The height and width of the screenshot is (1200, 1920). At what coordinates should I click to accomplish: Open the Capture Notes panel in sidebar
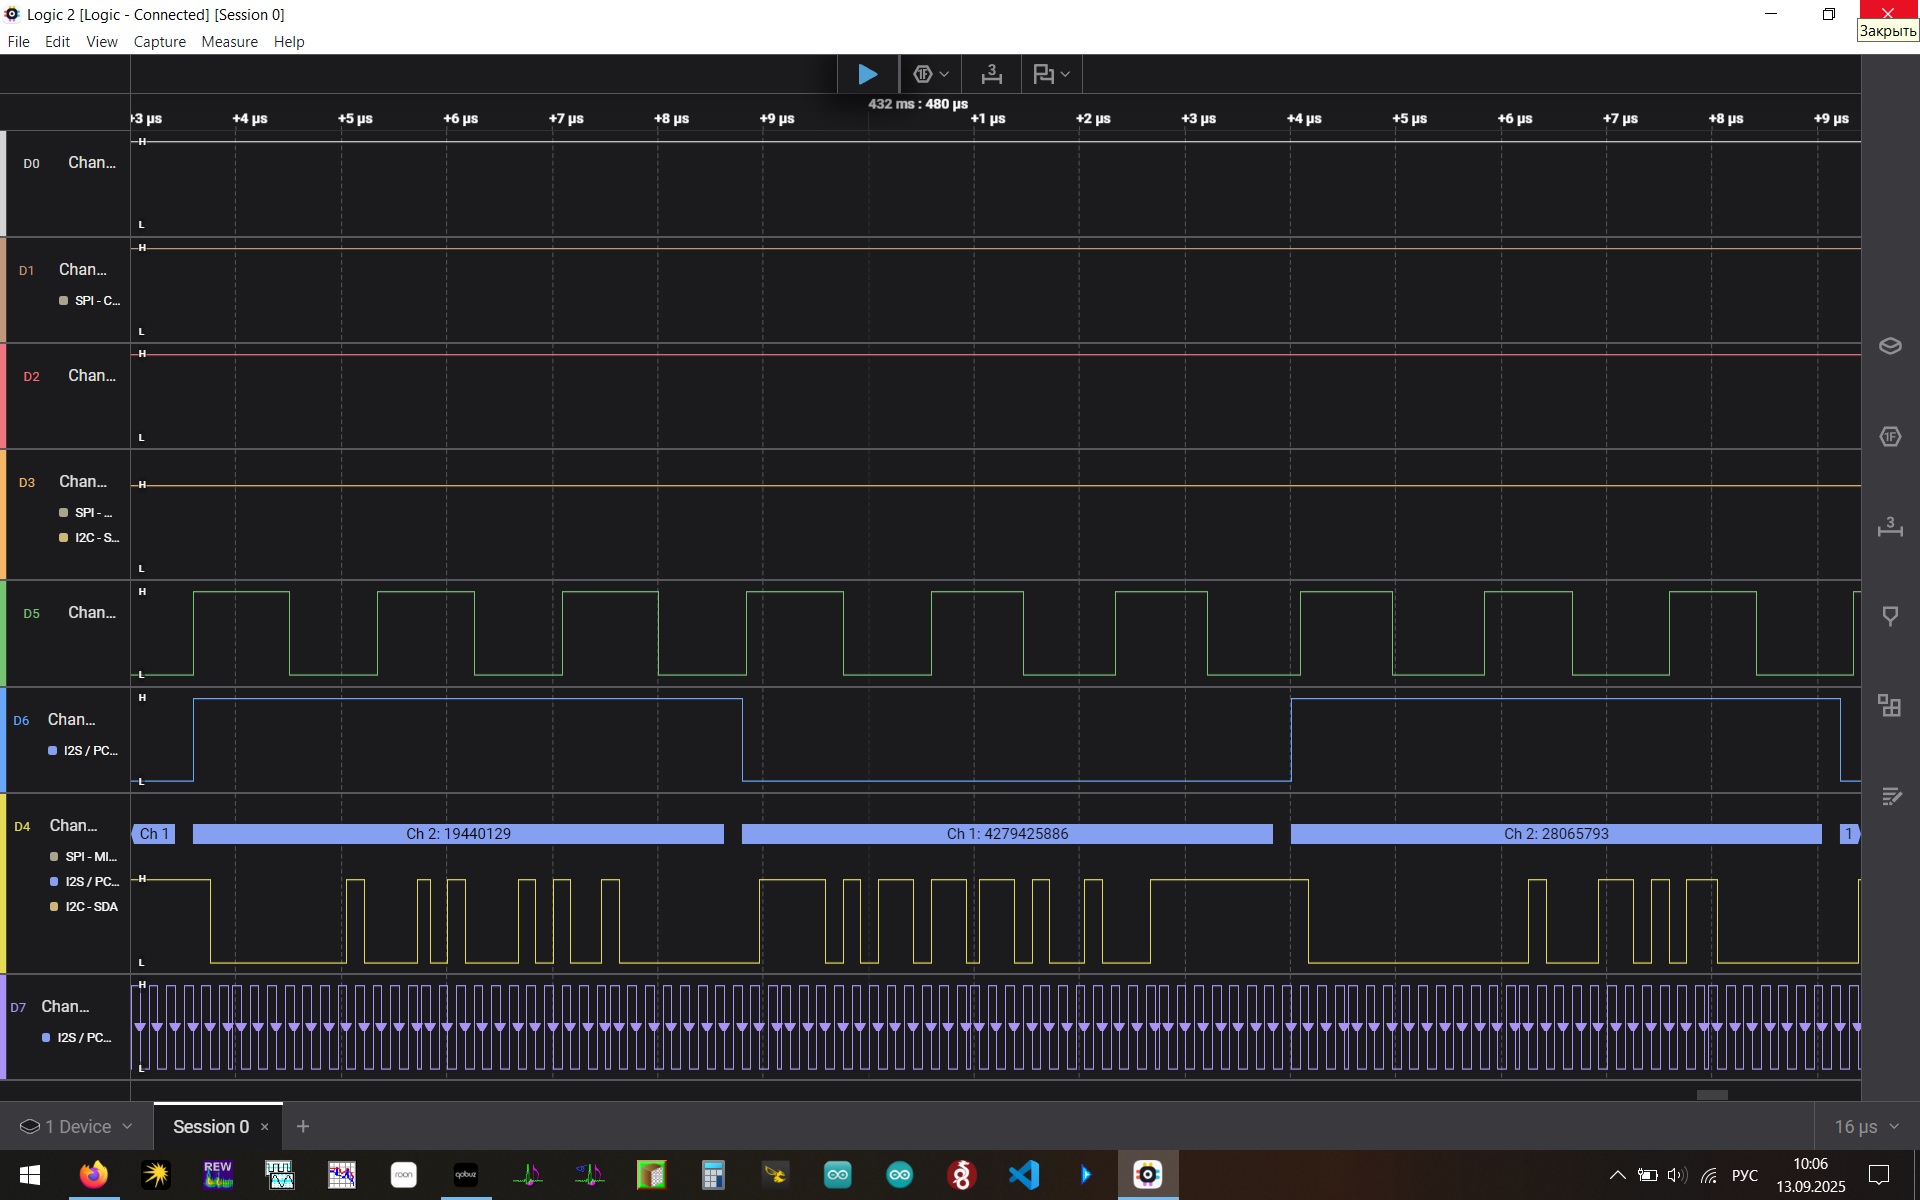(x=1890, y=796)
